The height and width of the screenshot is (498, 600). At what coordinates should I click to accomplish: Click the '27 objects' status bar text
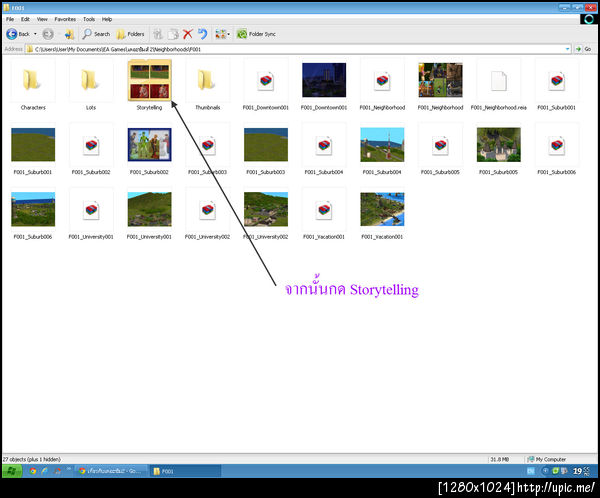pyautogui.click(x=32, y=459)
